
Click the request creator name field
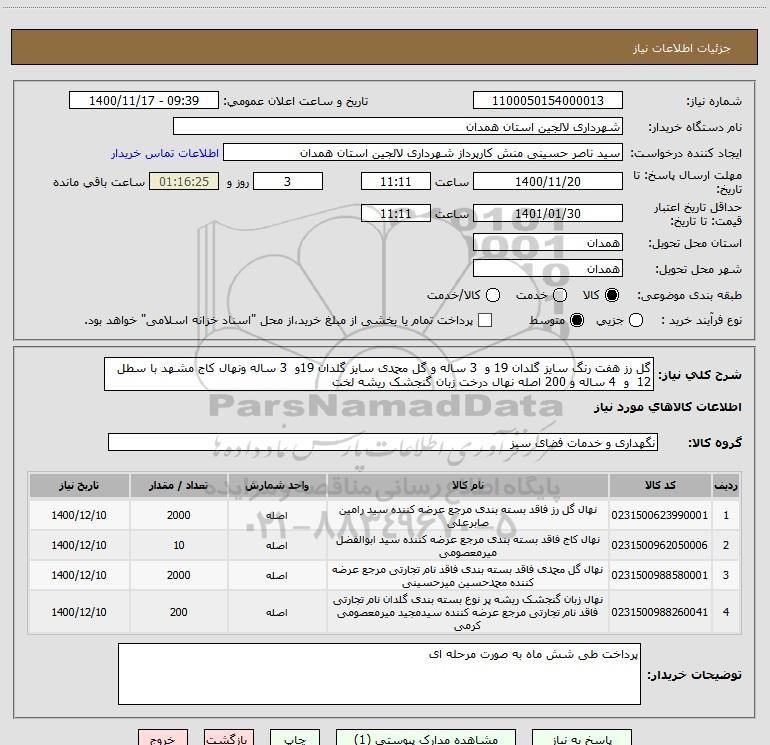[x=423, y=153]
